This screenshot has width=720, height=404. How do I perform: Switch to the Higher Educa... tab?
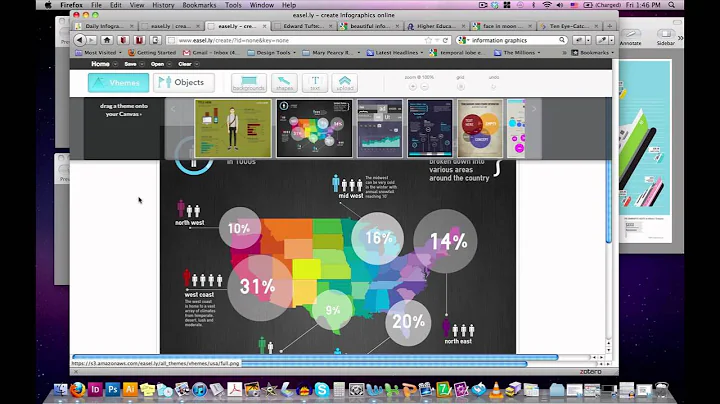(x=436, y=26)
